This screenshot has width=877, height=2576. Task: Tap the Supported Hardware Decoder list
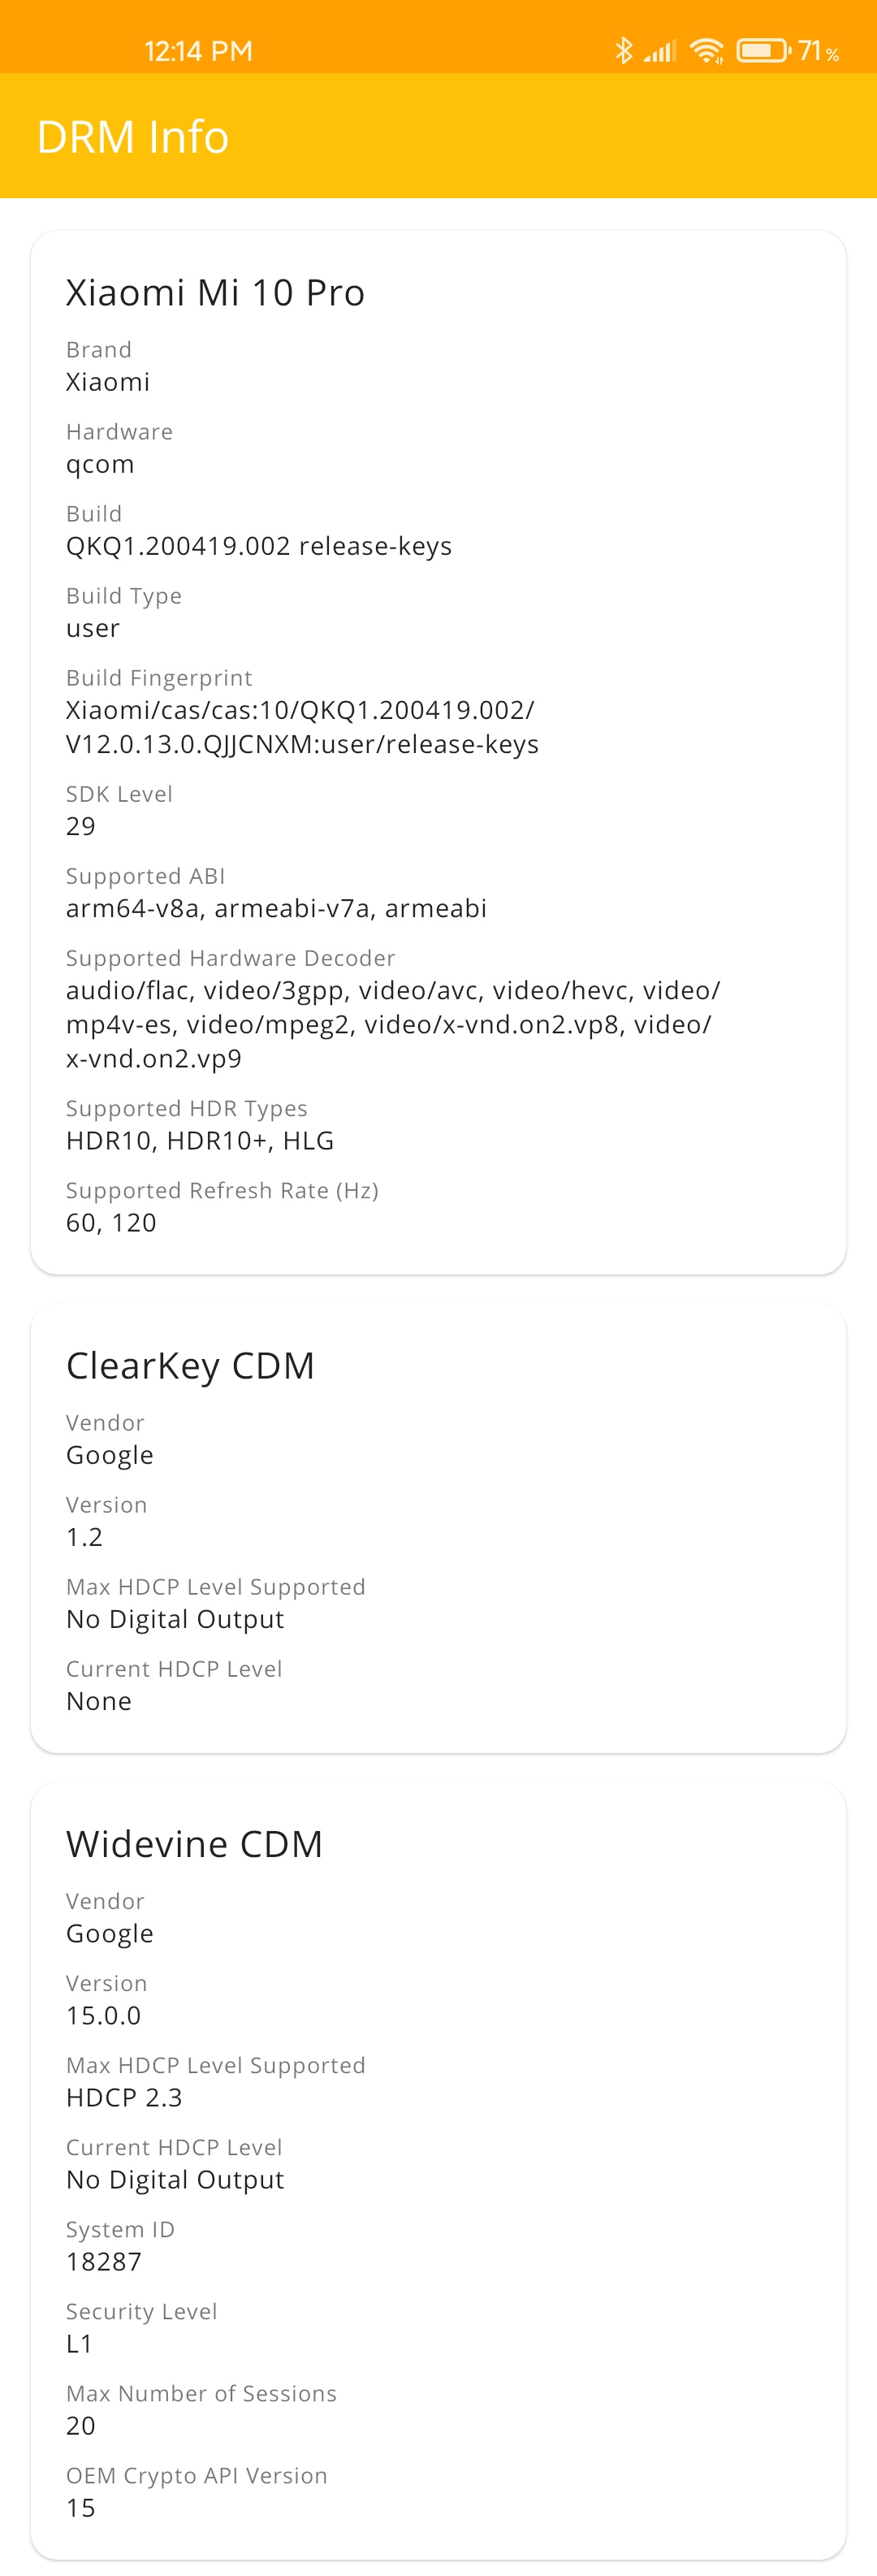pos(393,1024)
